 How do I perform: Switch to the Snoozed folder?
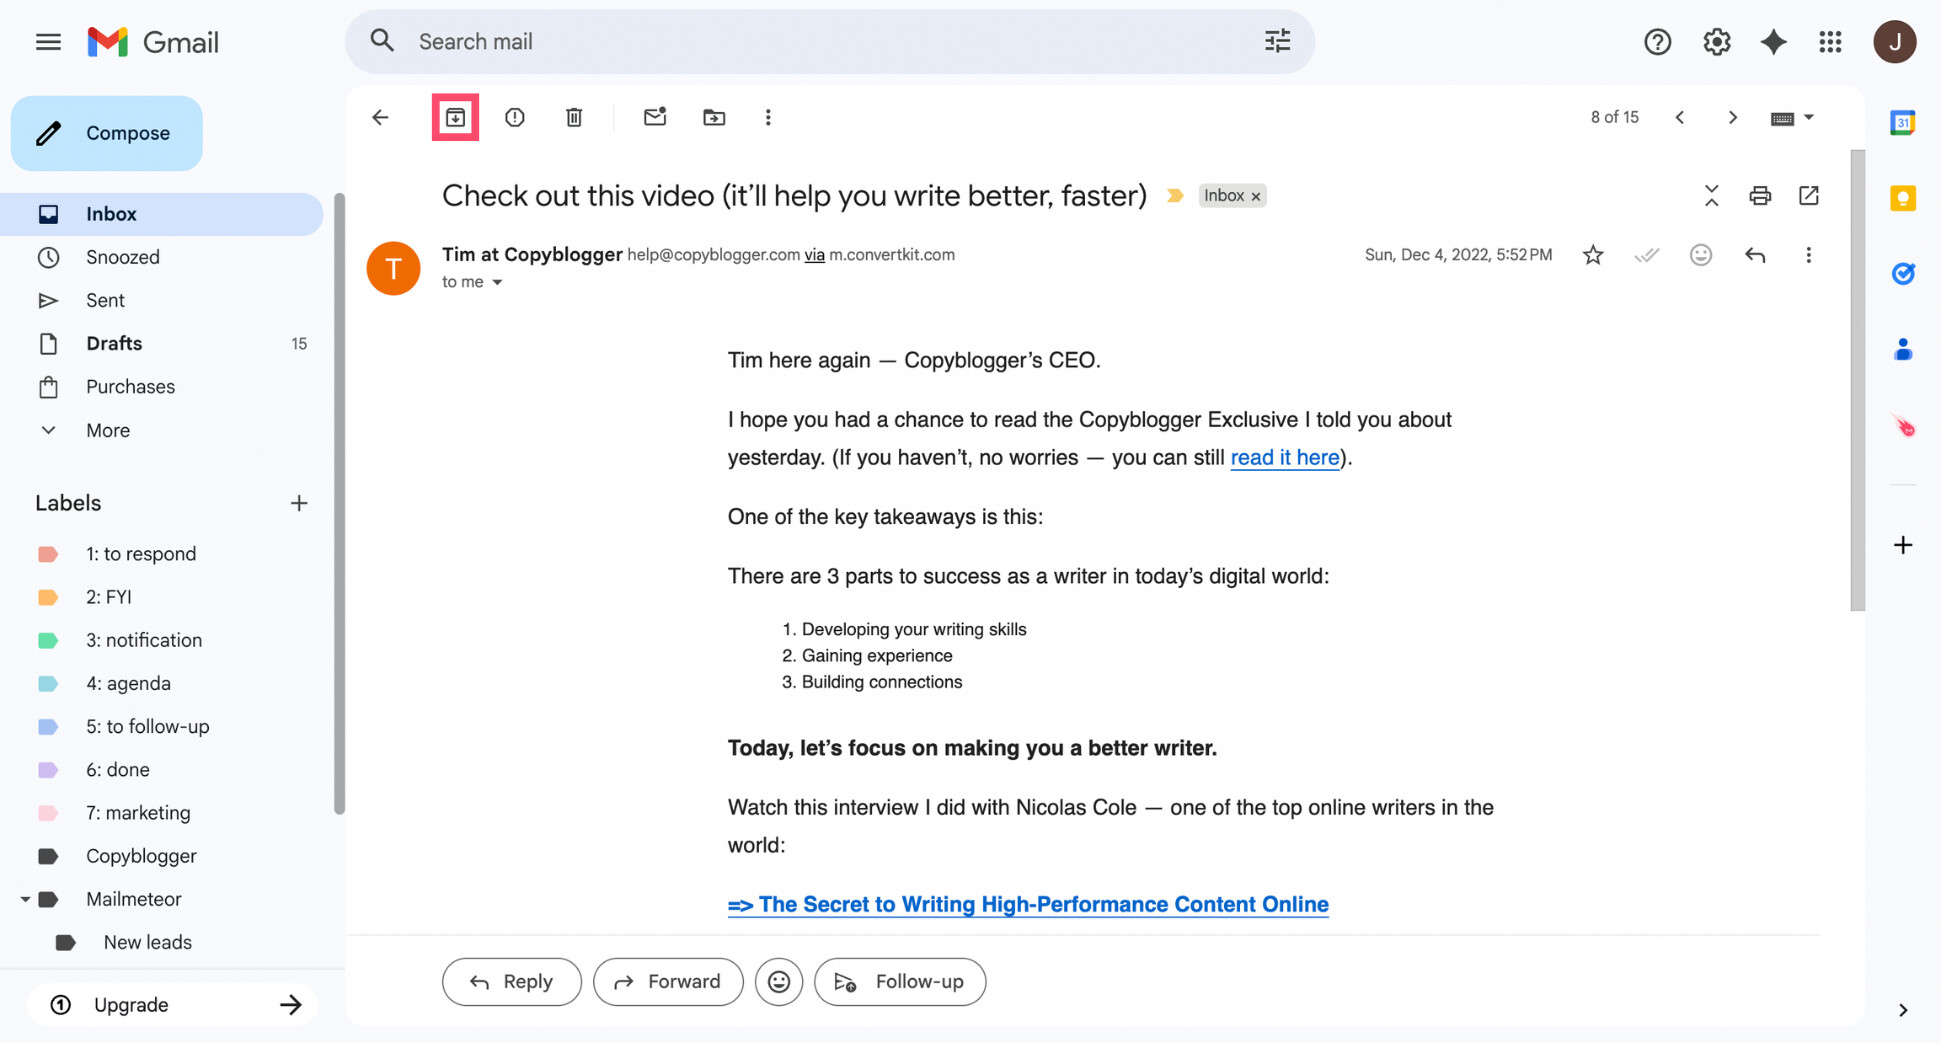pos(122,257)
